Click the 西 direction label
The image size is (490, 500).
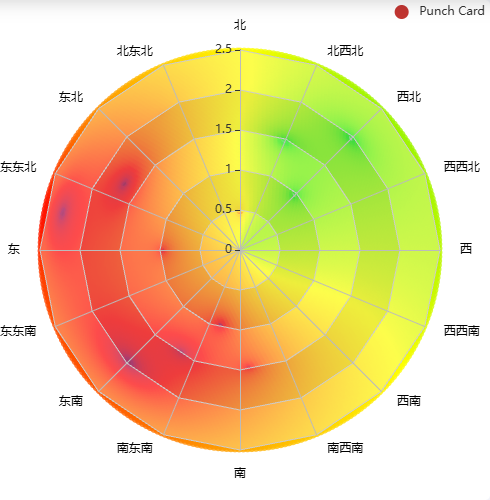coord(466,248)
